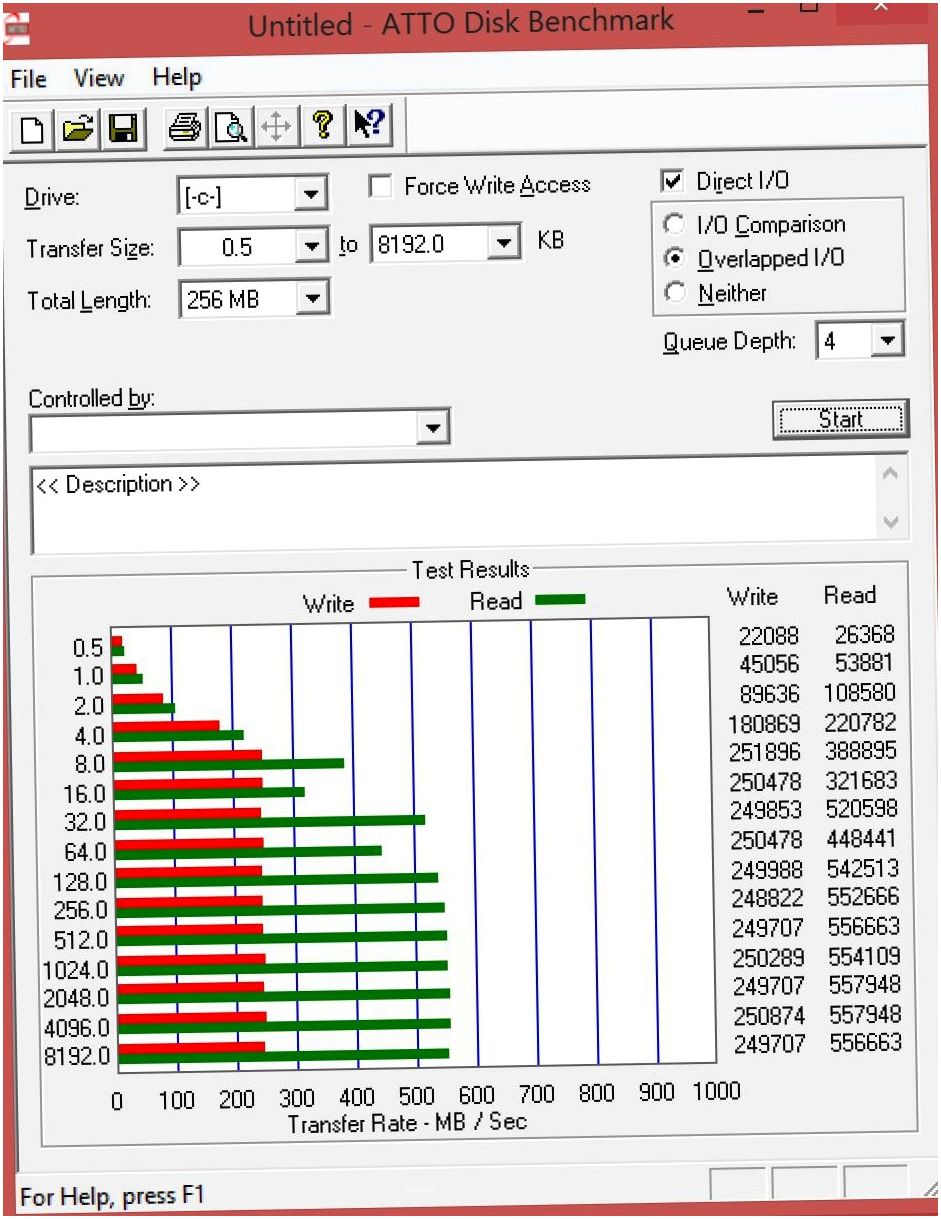Viewport: 941px width, 1219px height.
Task: Enable Force Write Access checkbox
Action: click(380, 186)
